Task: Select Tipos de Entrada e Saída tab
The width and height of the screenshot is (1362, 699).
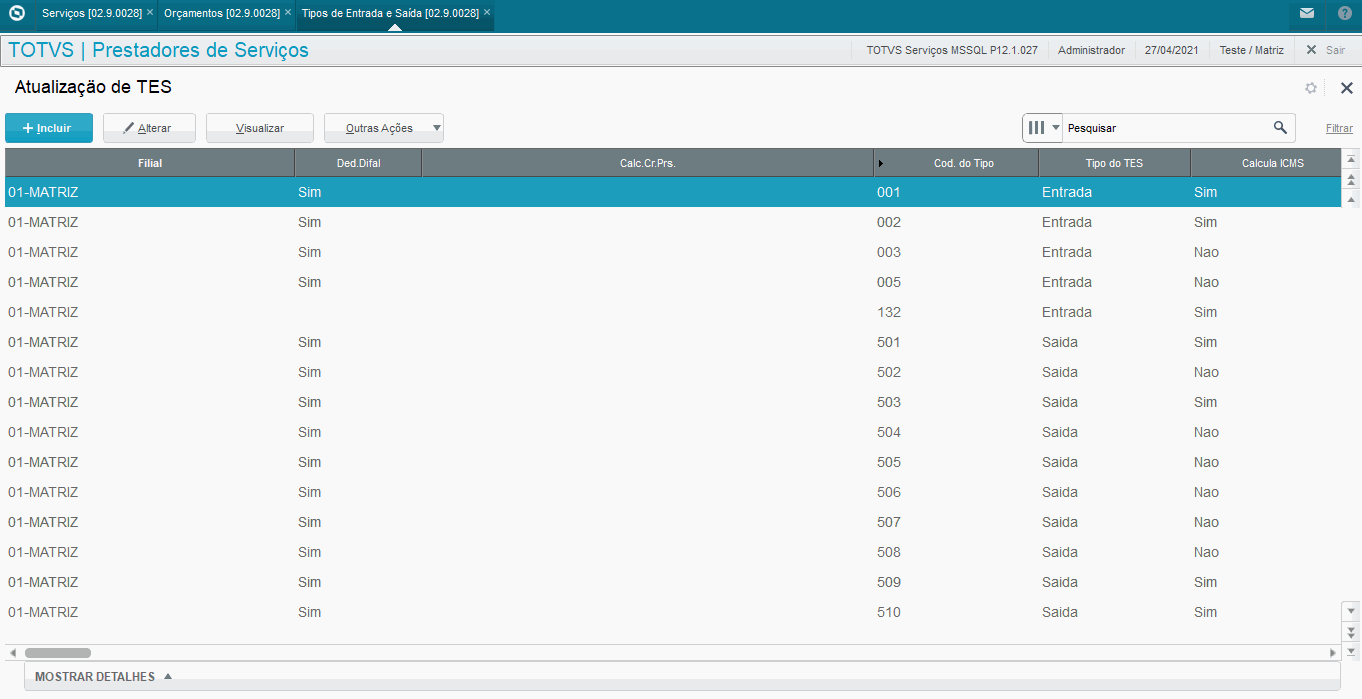Action: point(389,13)
